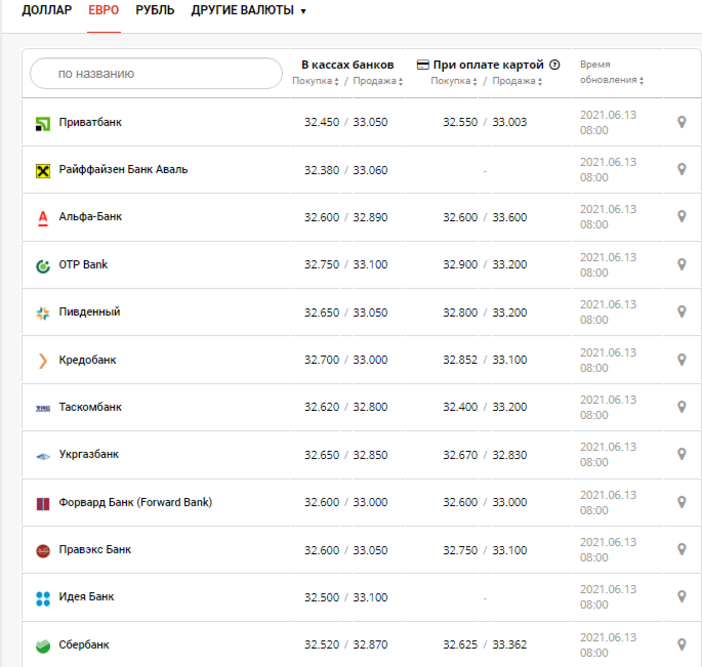Switch to the РУБЛЬ tab
Screen dimensions: 702x667
click(x=155, y=10)
